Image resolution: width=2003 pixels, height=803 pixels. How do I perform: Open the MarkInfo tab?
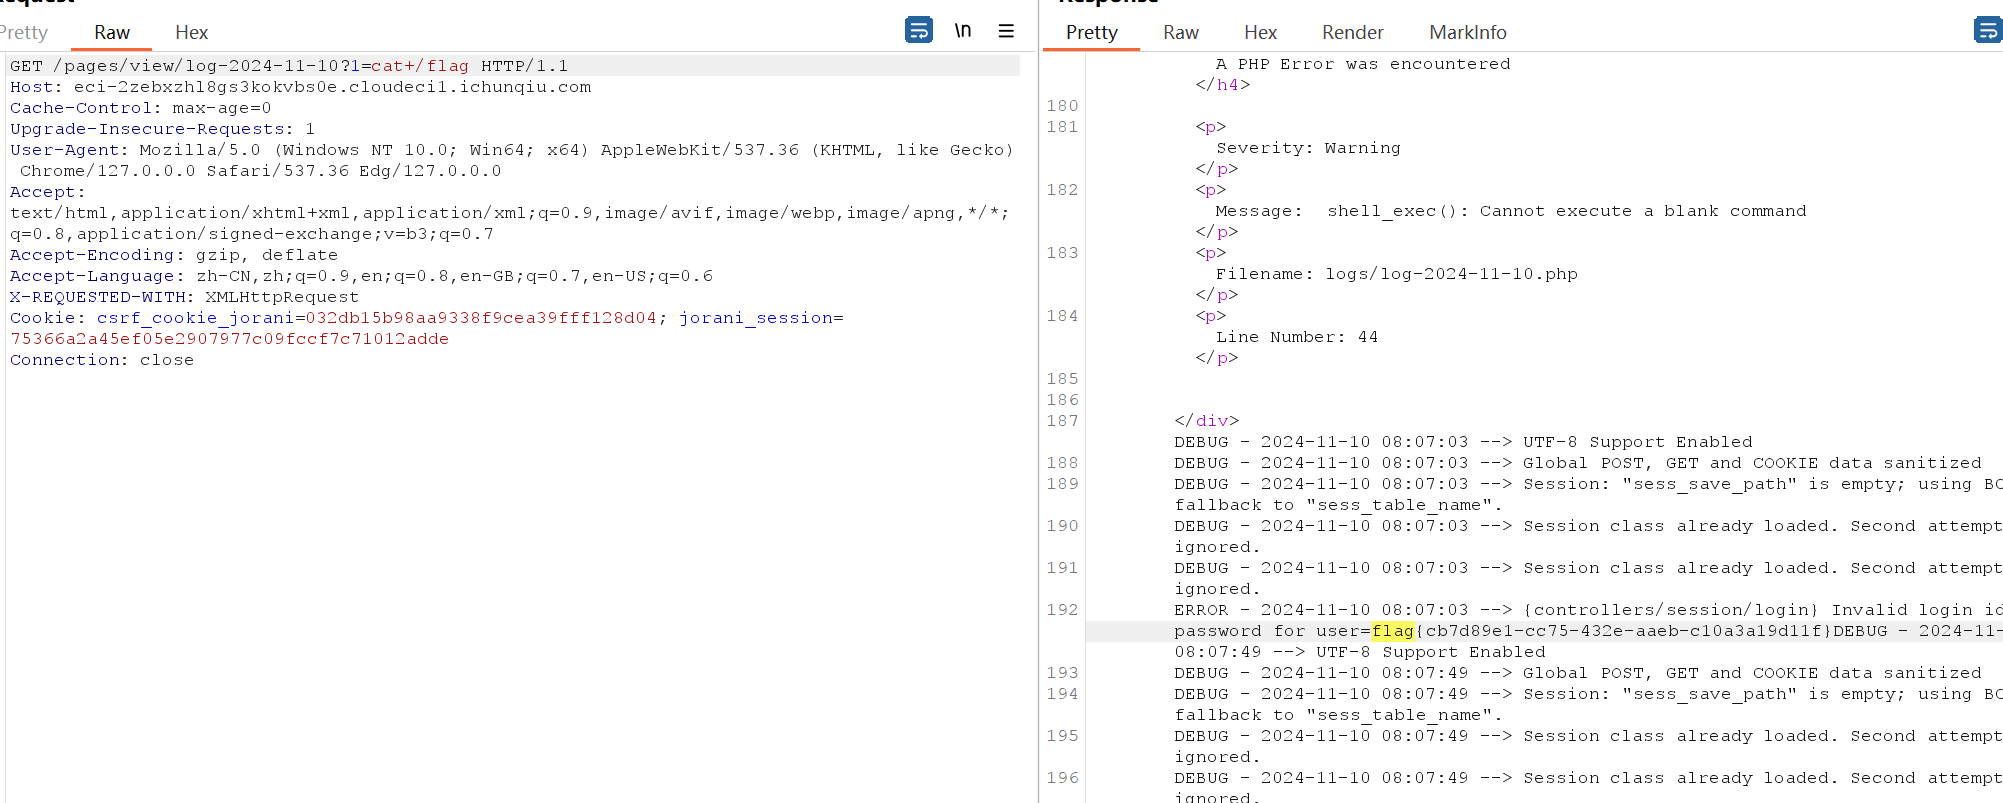1467,32
